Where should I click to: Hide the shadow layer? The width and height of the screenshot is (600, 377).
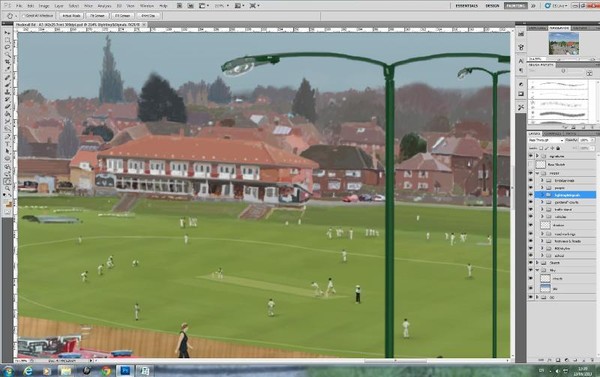click(x=531, y=225)
